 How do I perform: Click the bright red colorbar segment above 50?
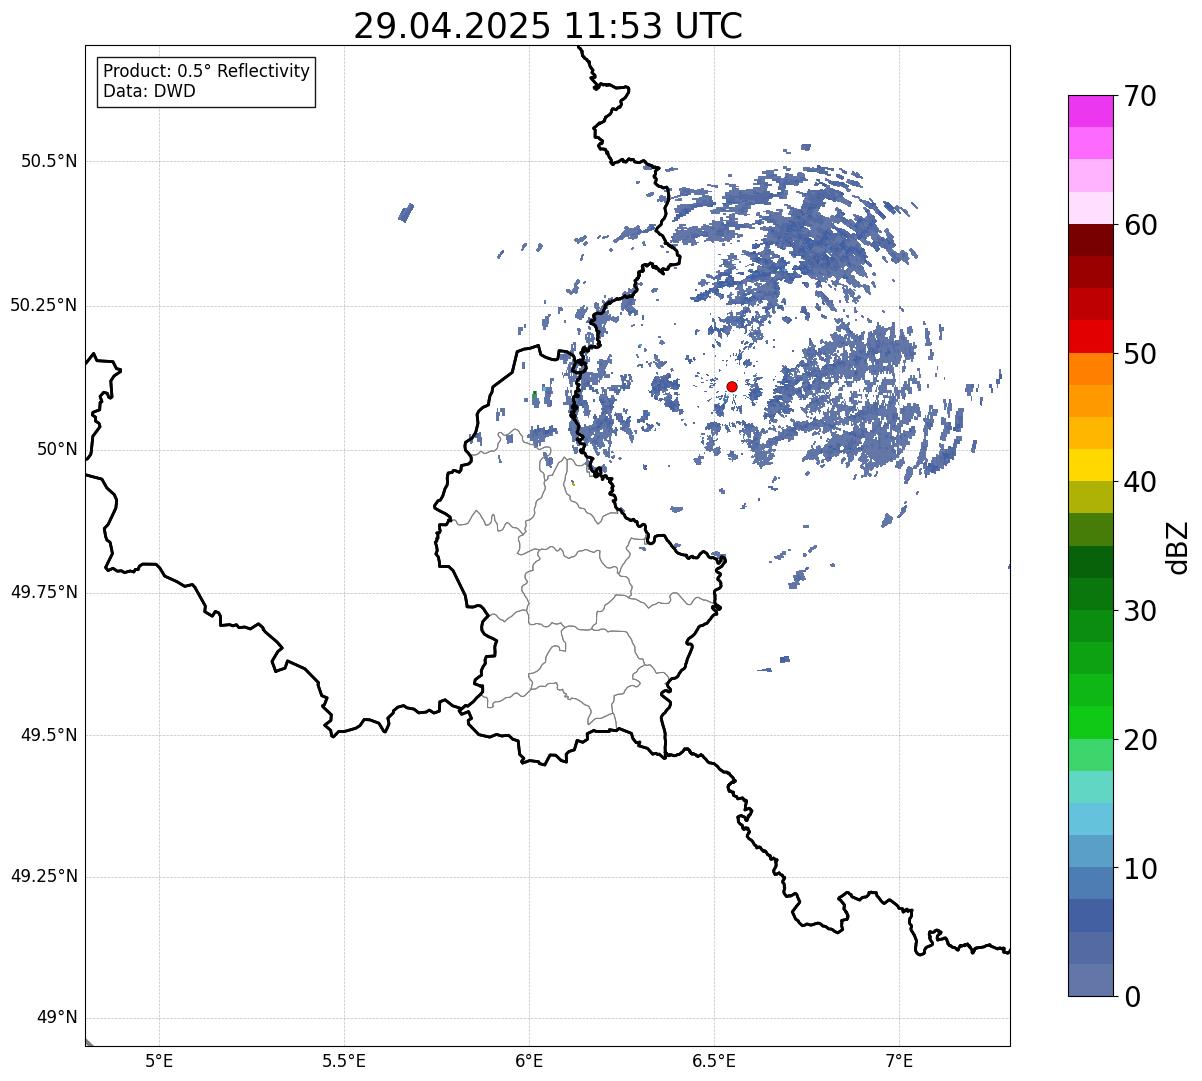point(1091,336)
